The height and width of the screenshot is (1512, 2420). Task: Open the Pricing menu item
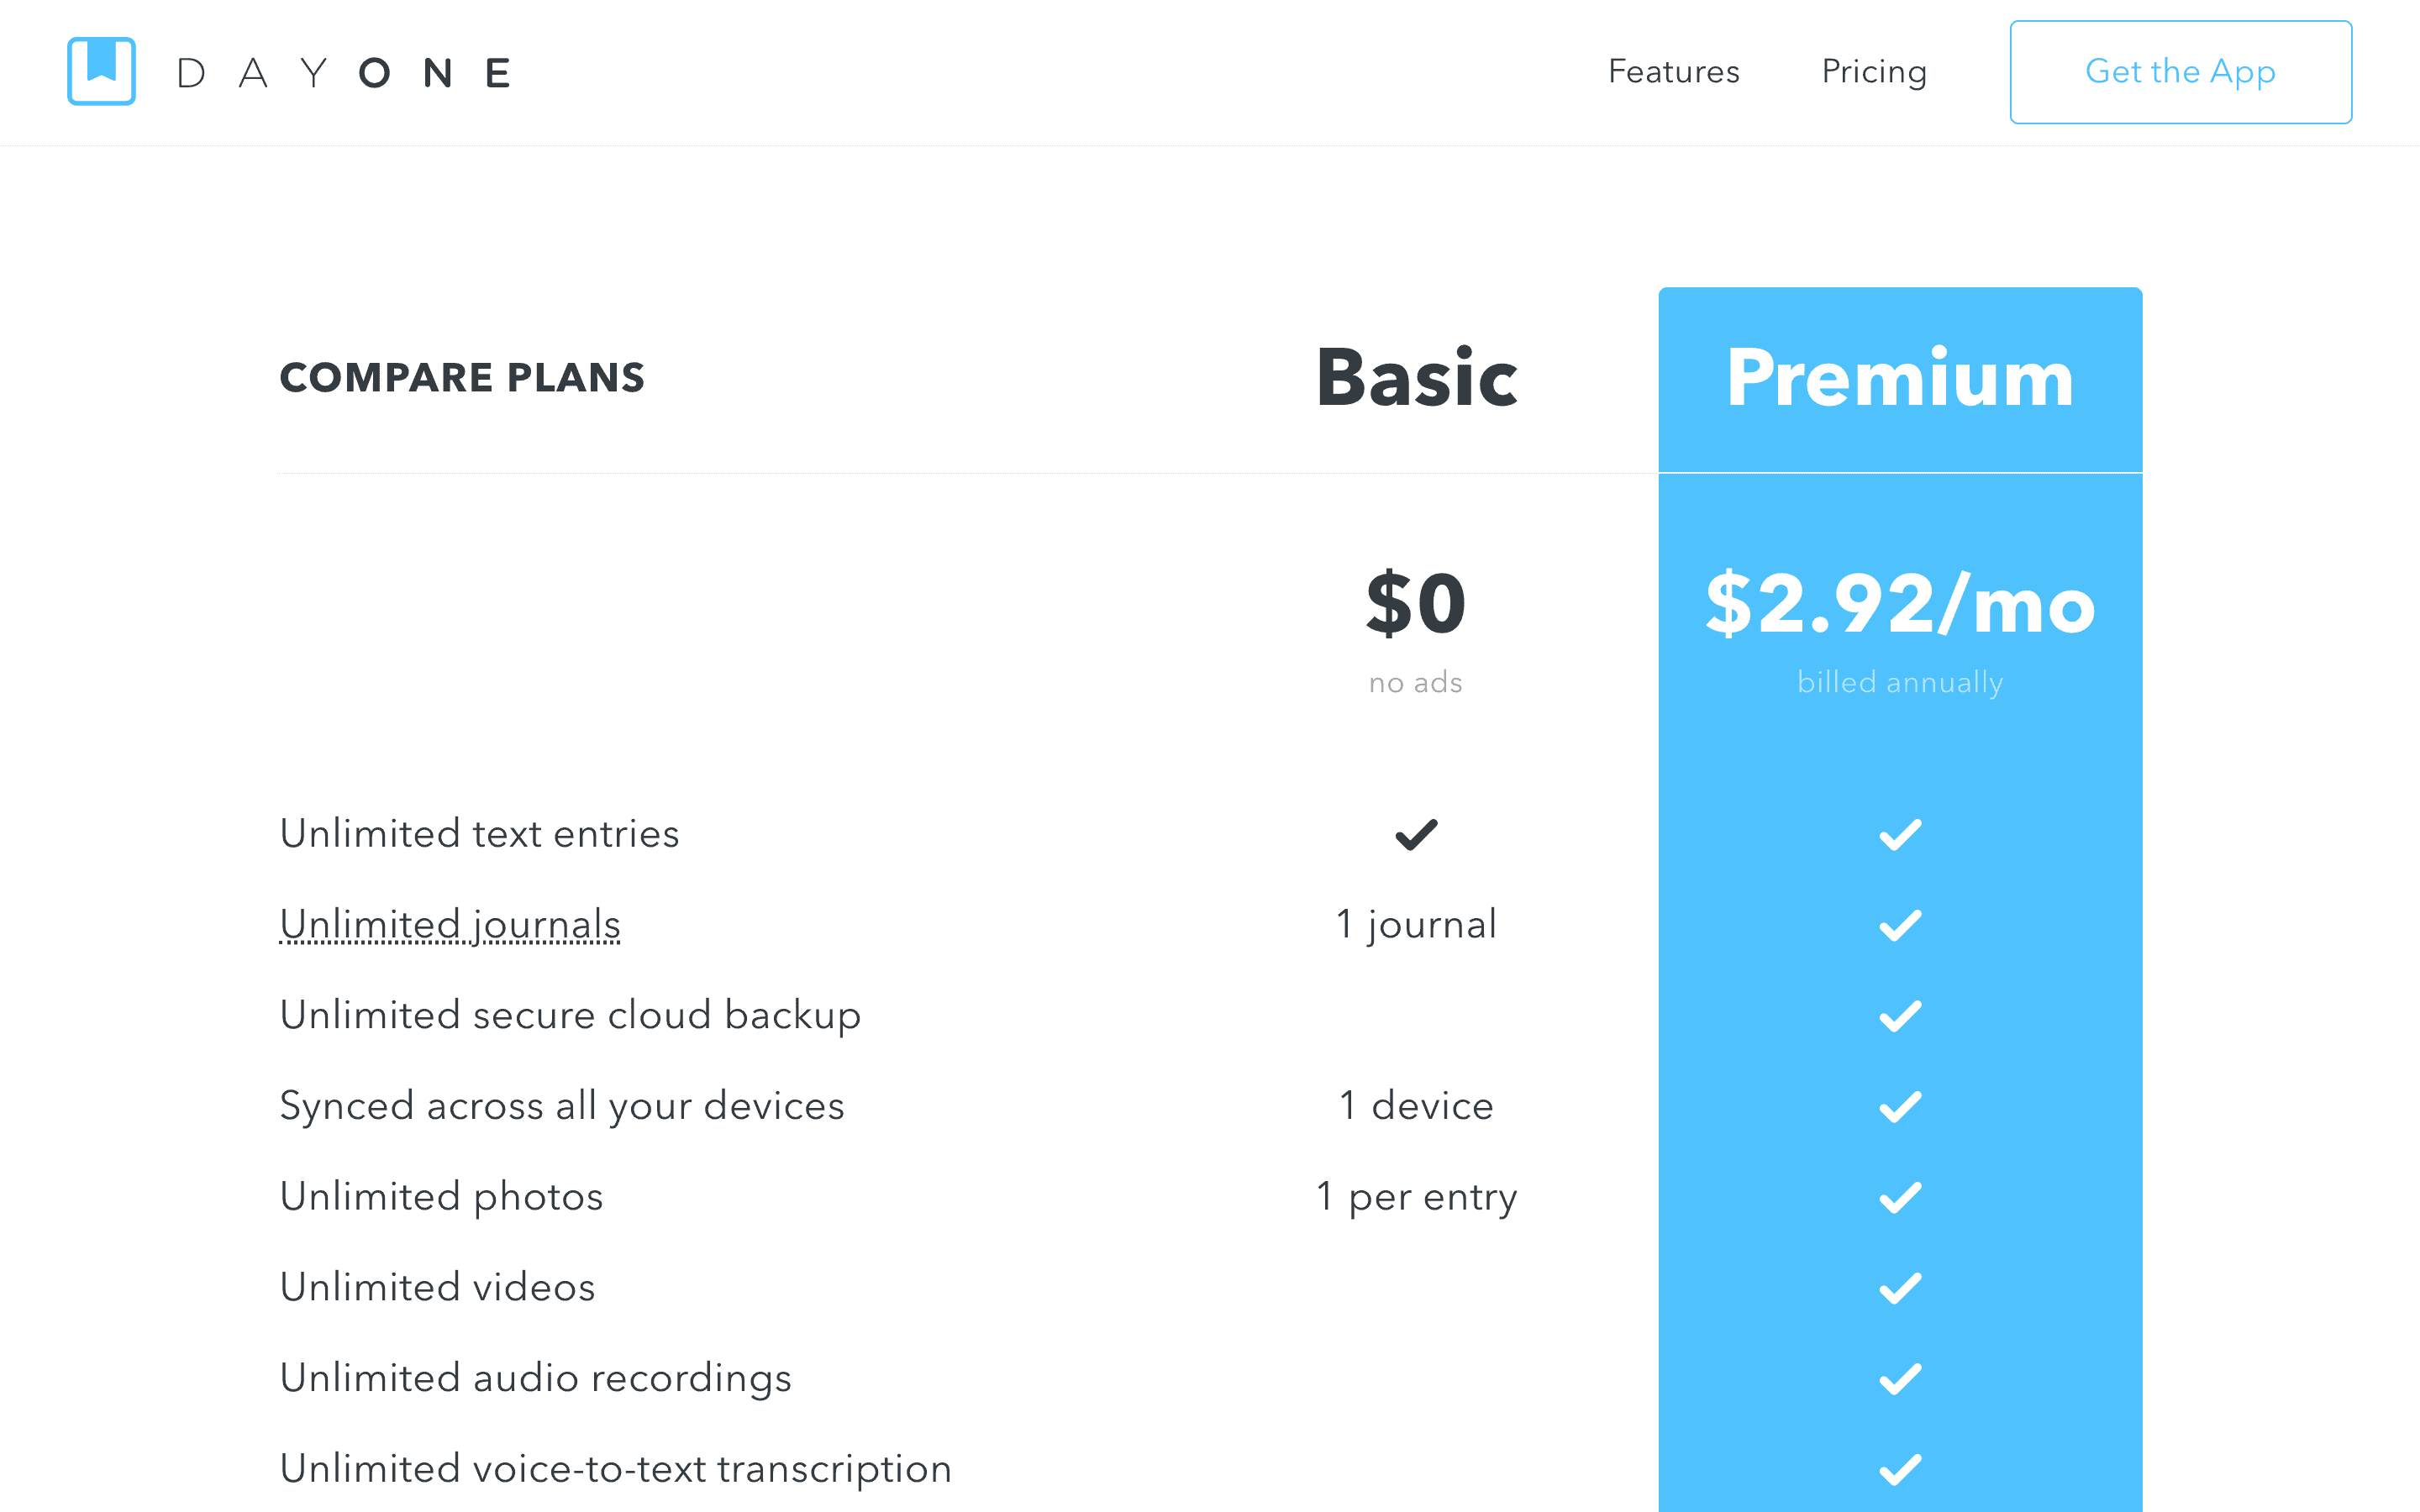coord(1874,72)
